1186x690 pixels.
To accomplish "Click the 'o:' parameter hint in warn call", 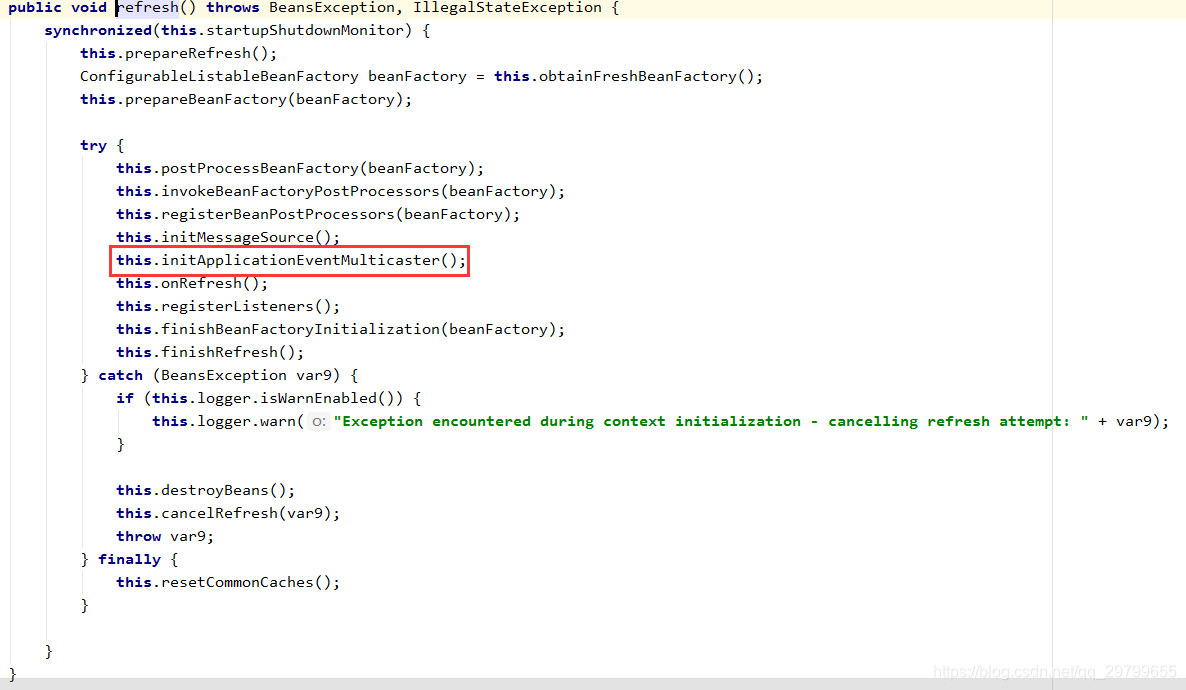I will [x=319, y=422].
